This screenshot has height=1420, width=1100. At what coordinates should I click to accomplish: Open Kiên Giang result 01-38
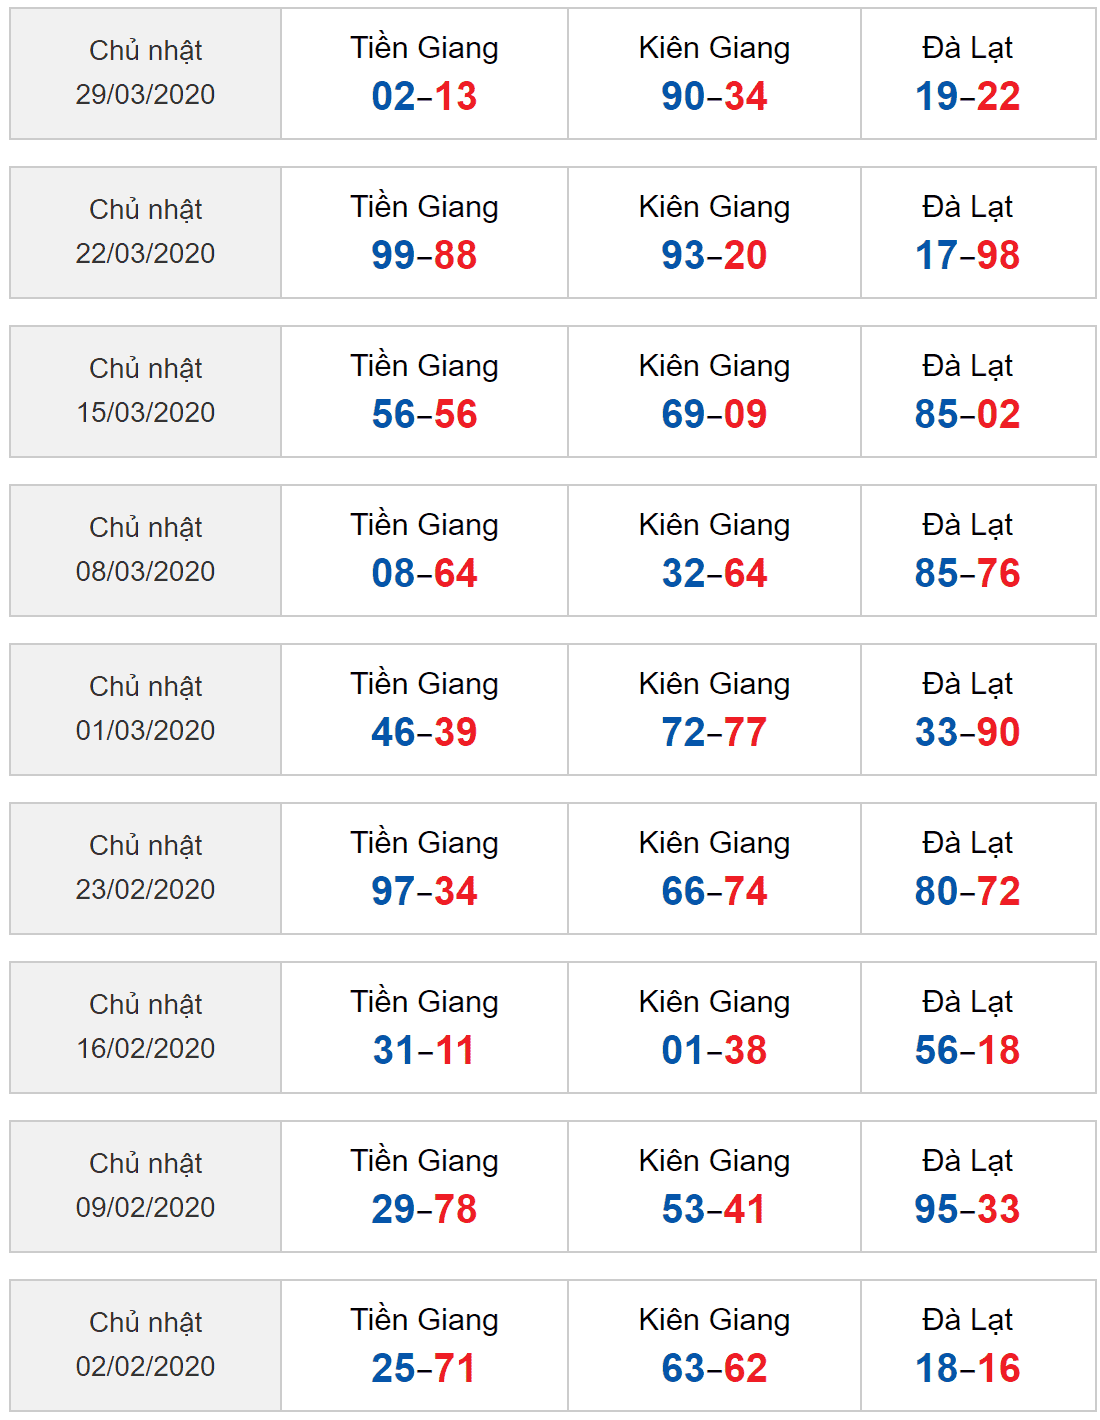click(x=714, y=1051)
